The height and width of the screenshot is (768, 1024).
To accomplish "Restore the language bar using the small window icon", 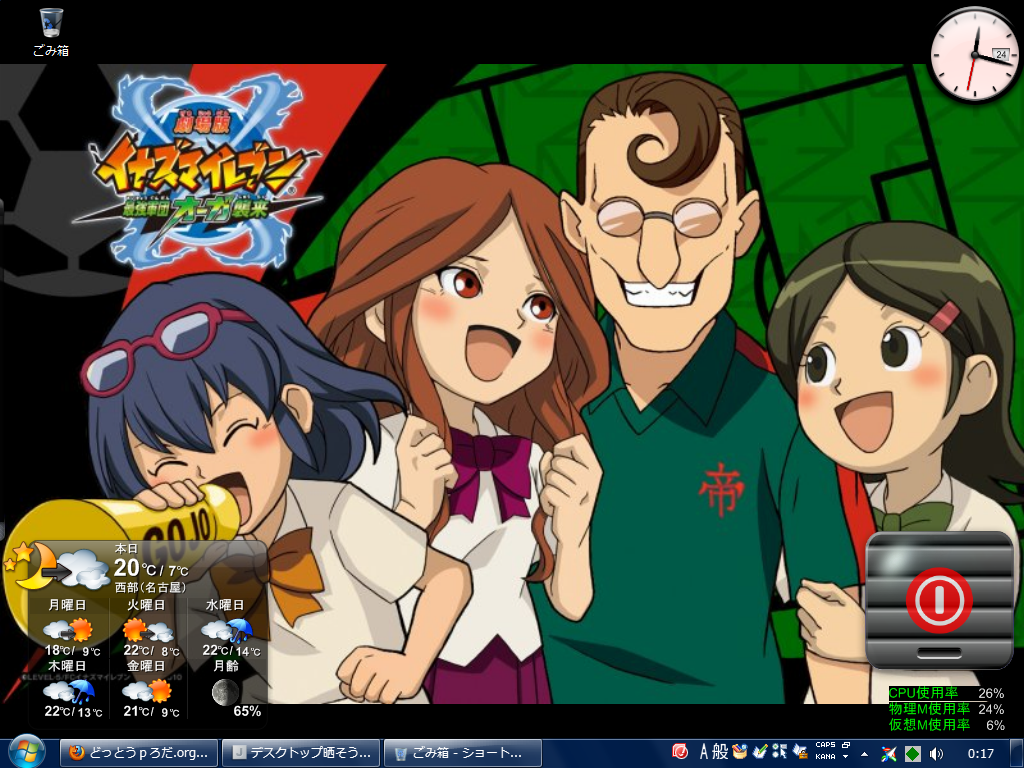I will [846, 745].
